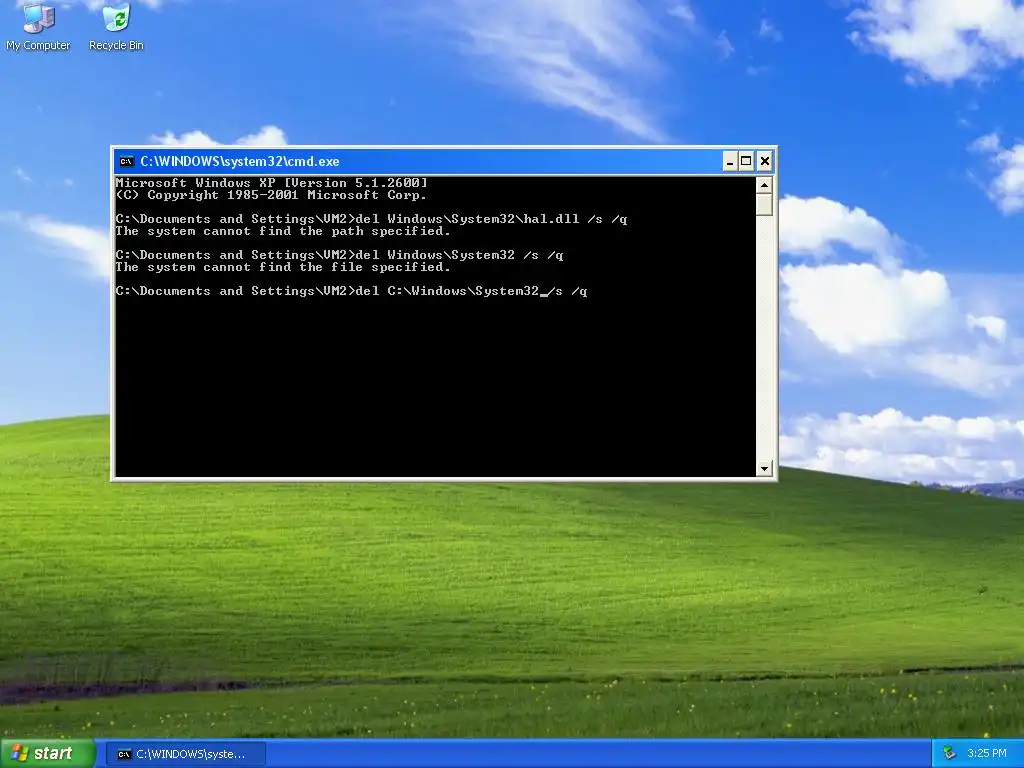Select the Recycle Bin desktop icon
1024x768 pixels.
click(116, 26)
